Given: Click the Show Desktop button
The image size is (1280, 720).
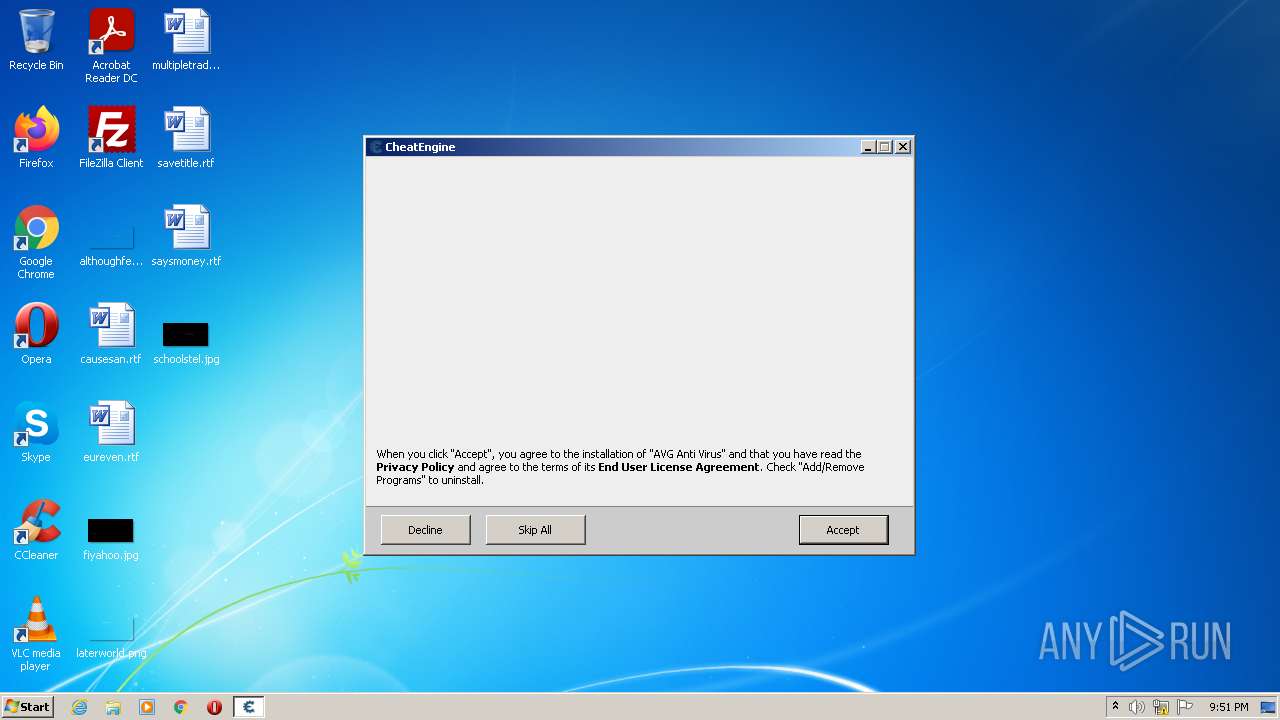Looking at the screenshot, I should pos(1270,707).
